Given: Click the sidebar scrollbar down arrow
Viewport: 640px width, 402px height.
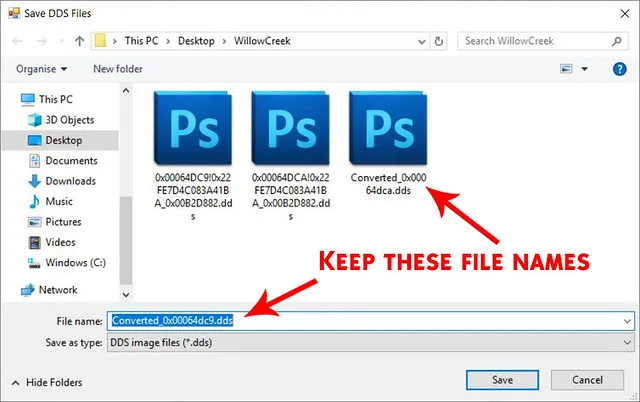Looking at the screenshot, I should (x=126, y=294).
